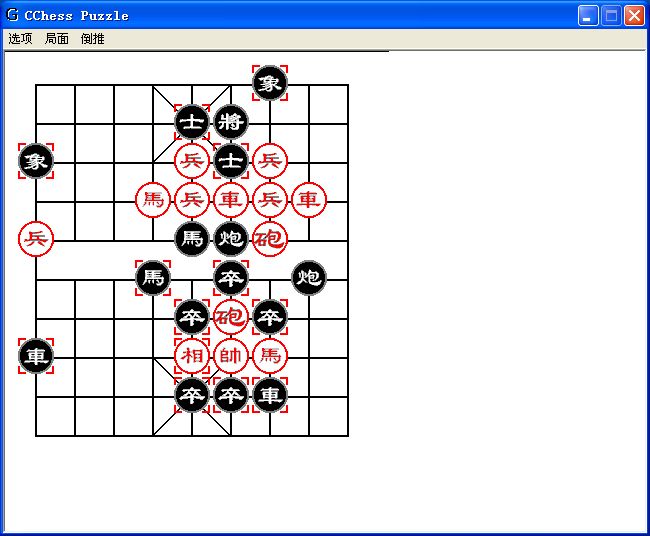Click the leftmost red horse 馬

tap(153, 199)
